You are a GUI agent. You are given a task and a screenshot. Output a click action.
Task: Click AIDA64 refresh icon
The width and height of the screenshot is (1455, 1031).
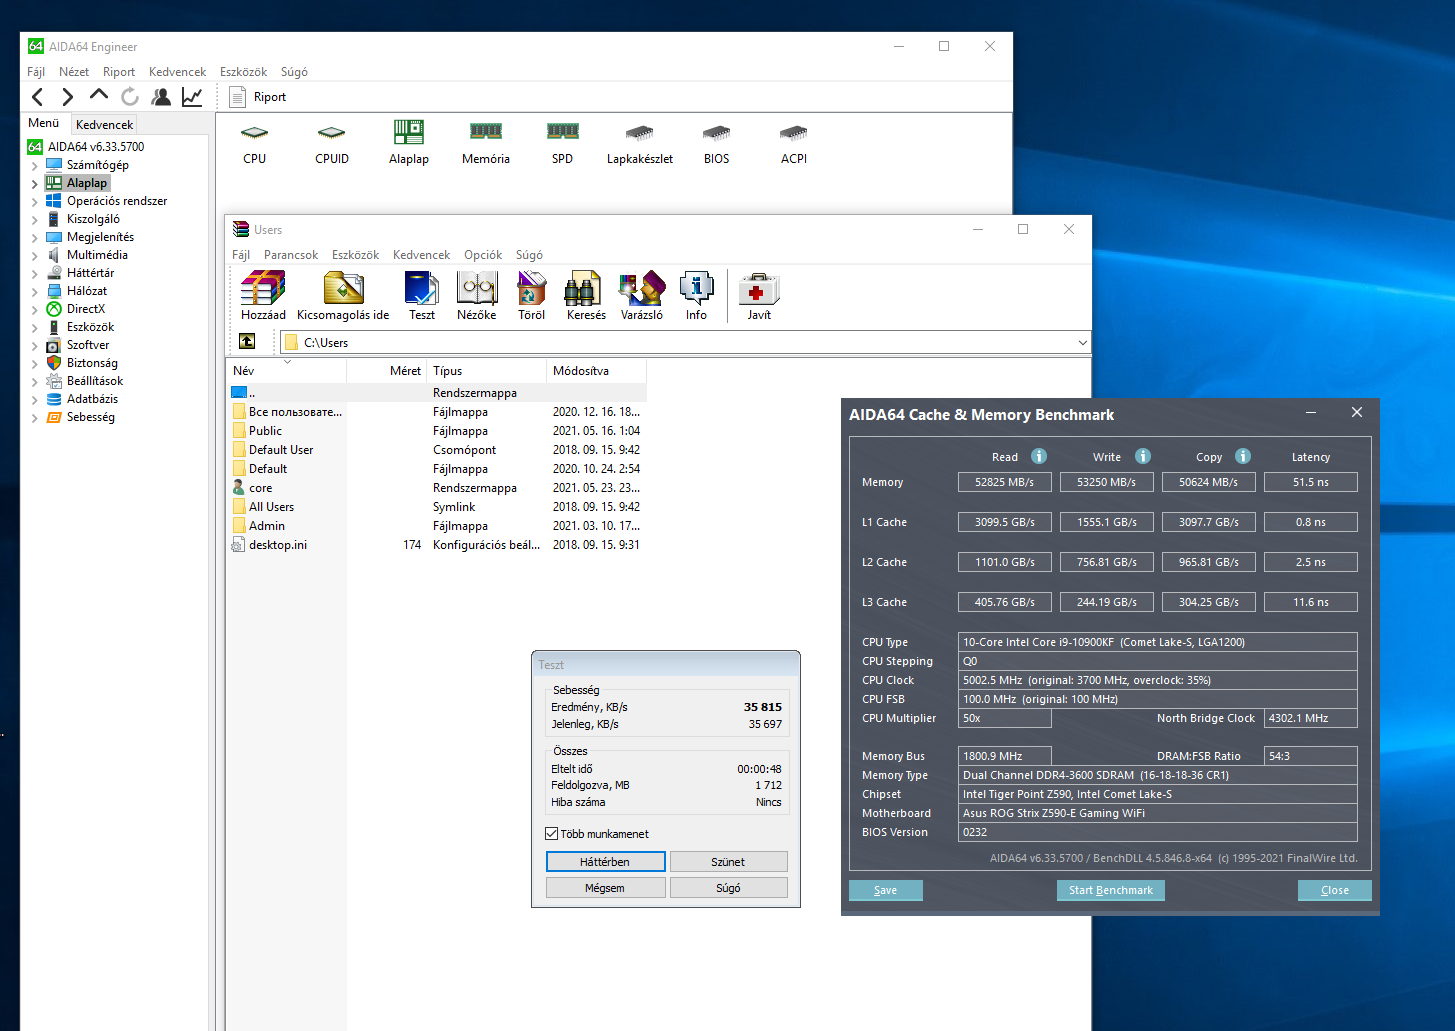(130, 97)
